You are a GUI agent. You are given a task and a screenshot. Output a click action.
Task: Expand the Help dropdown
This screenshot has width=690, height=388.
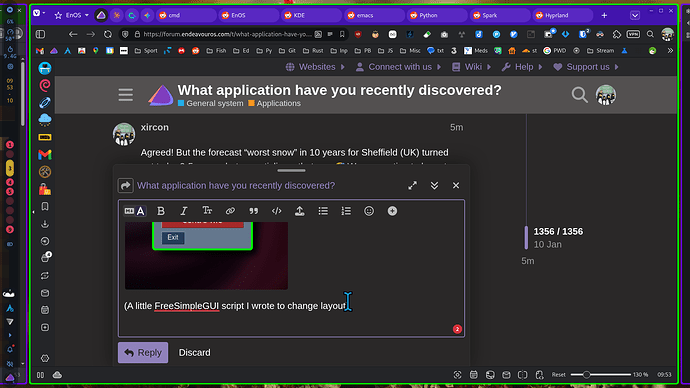[x=522, y=67]
